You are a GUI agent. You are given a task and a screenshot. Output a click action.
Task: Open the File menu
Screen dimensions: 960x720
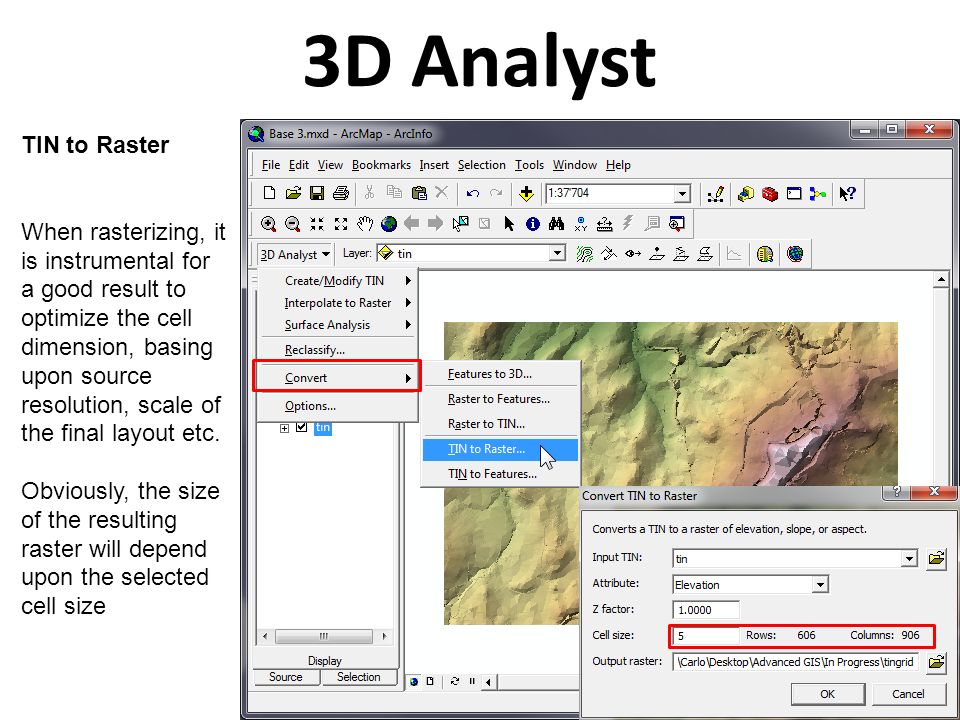(x=271, y=165)
